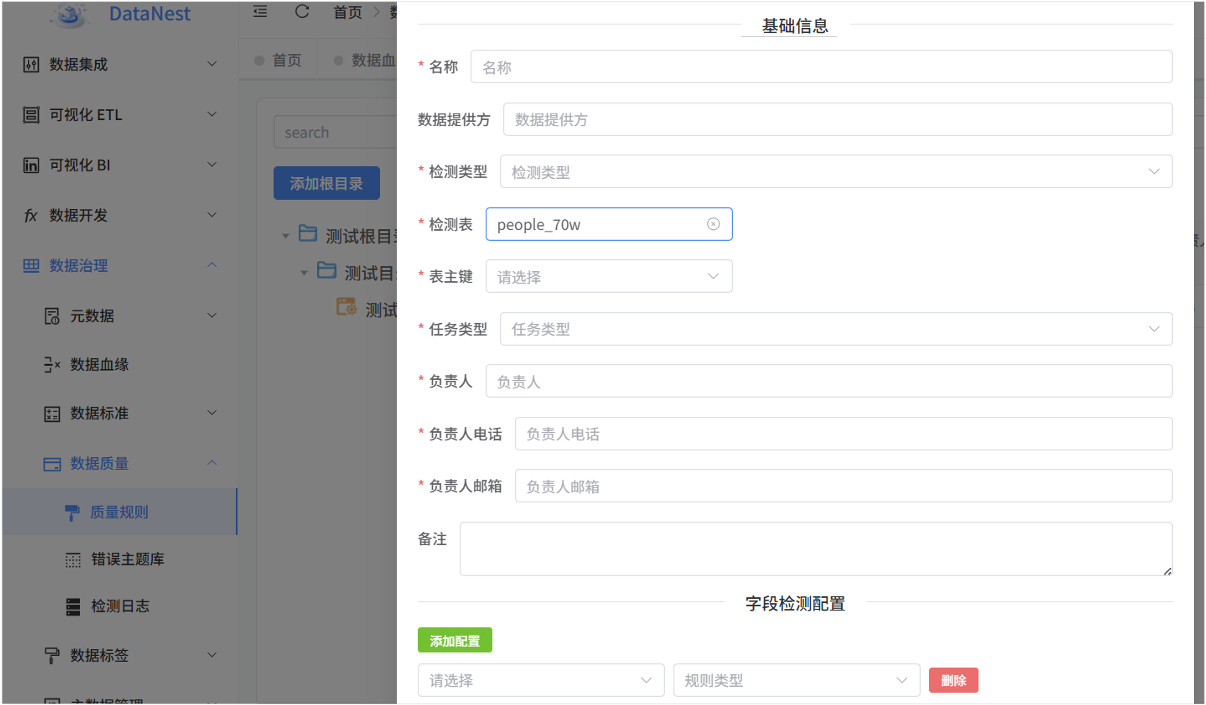The image size is (1206, 705).
Task: Collapse the 数据质量 submenu
Action: (212, 463)
